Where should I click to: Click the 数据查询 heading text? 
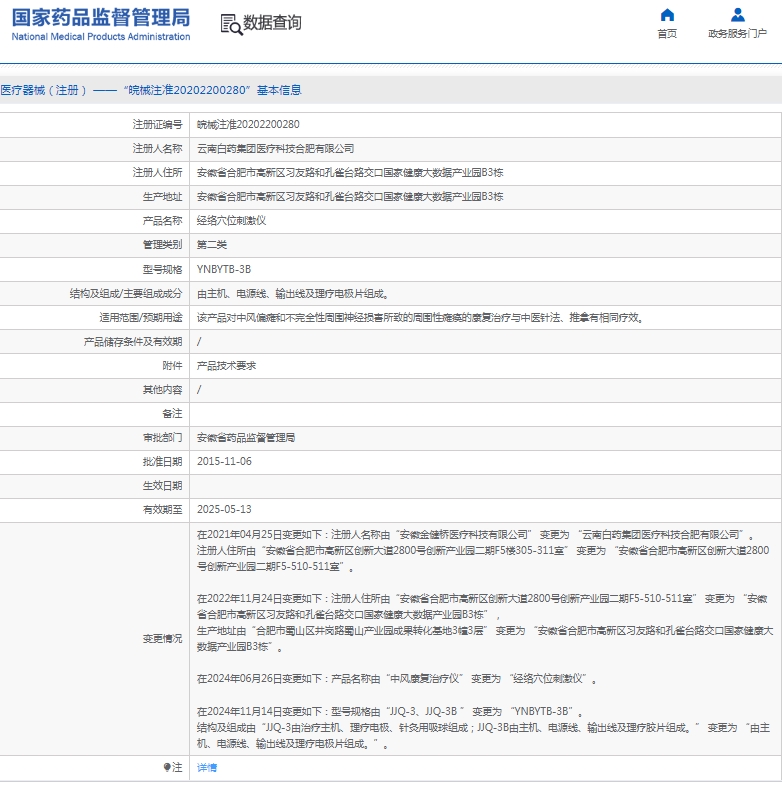click(272, 23)
